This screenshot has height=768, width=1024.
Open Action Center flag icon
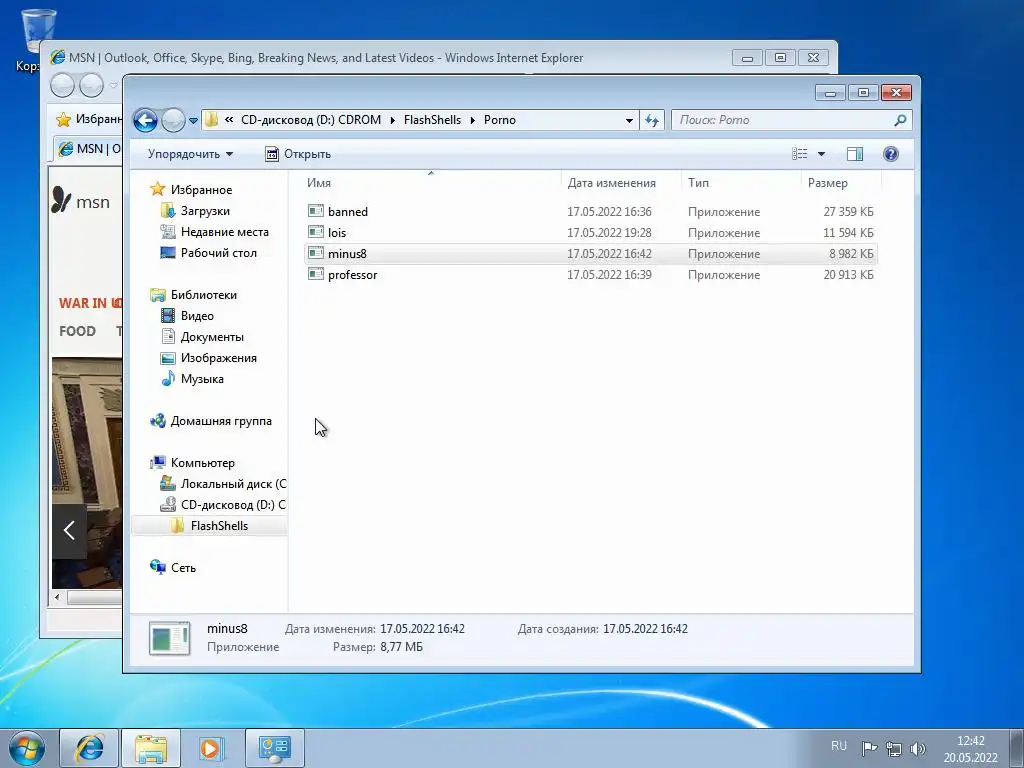pyautogui.click(x=869, y=748)
